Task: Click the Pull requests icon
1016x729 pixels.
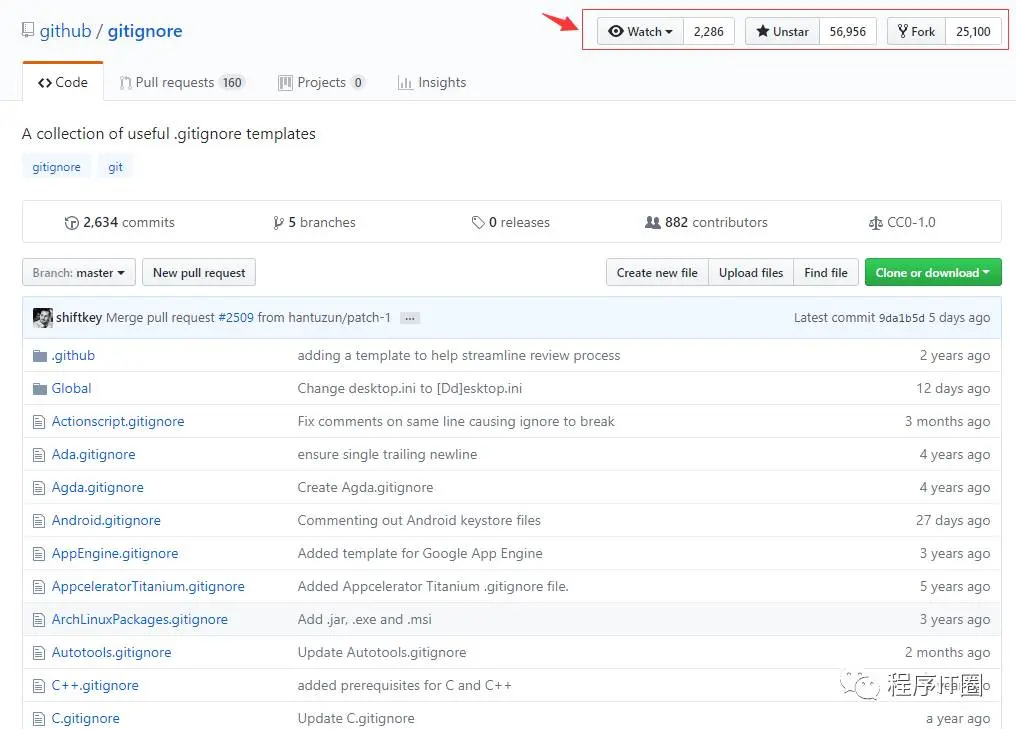Action: (x=126, y=83)
